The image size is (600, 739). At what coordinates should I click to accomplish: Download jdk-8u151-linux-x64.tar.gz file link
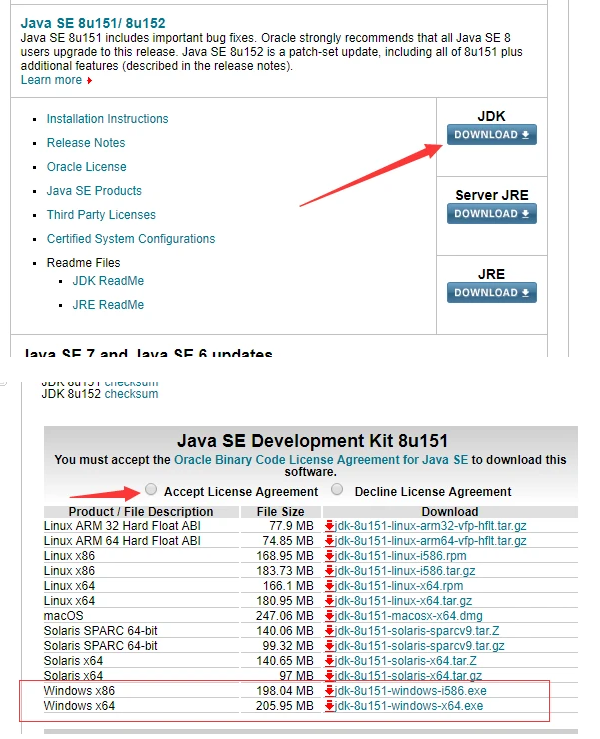click(x=403, y=601)
